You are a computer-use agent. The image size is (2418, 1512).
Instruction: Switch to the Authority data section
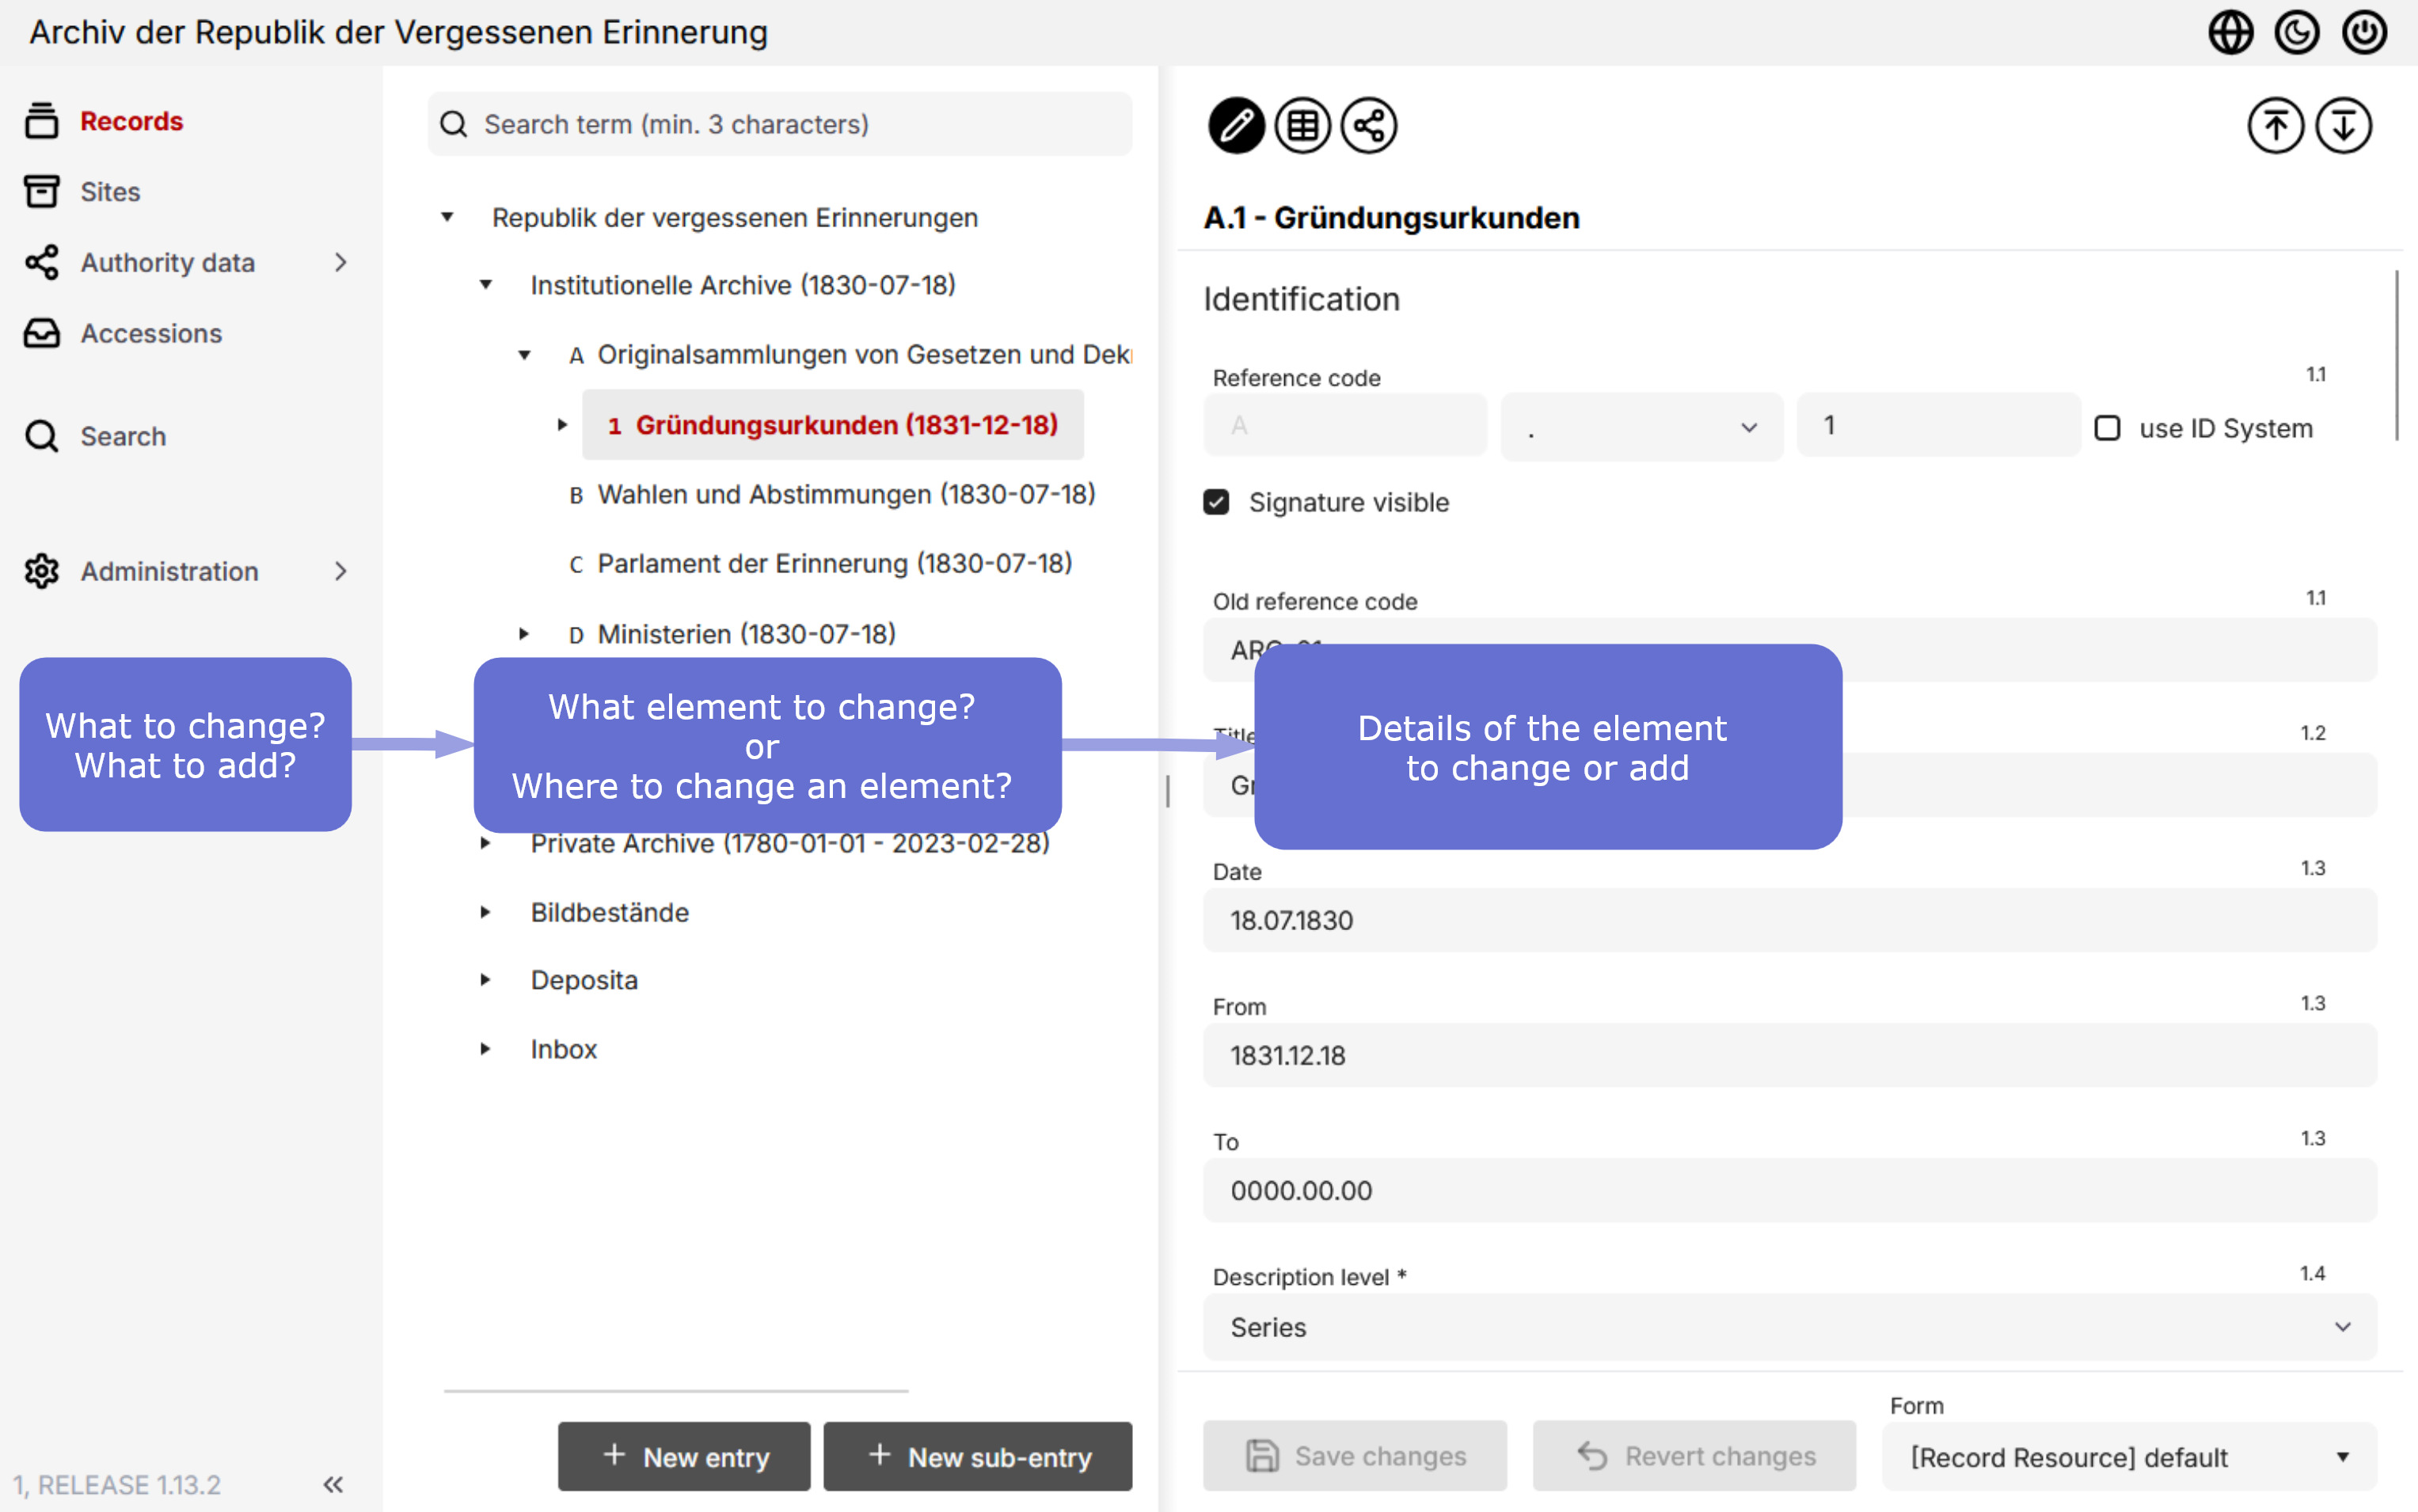pyautogui.click(x=166, y=262)
